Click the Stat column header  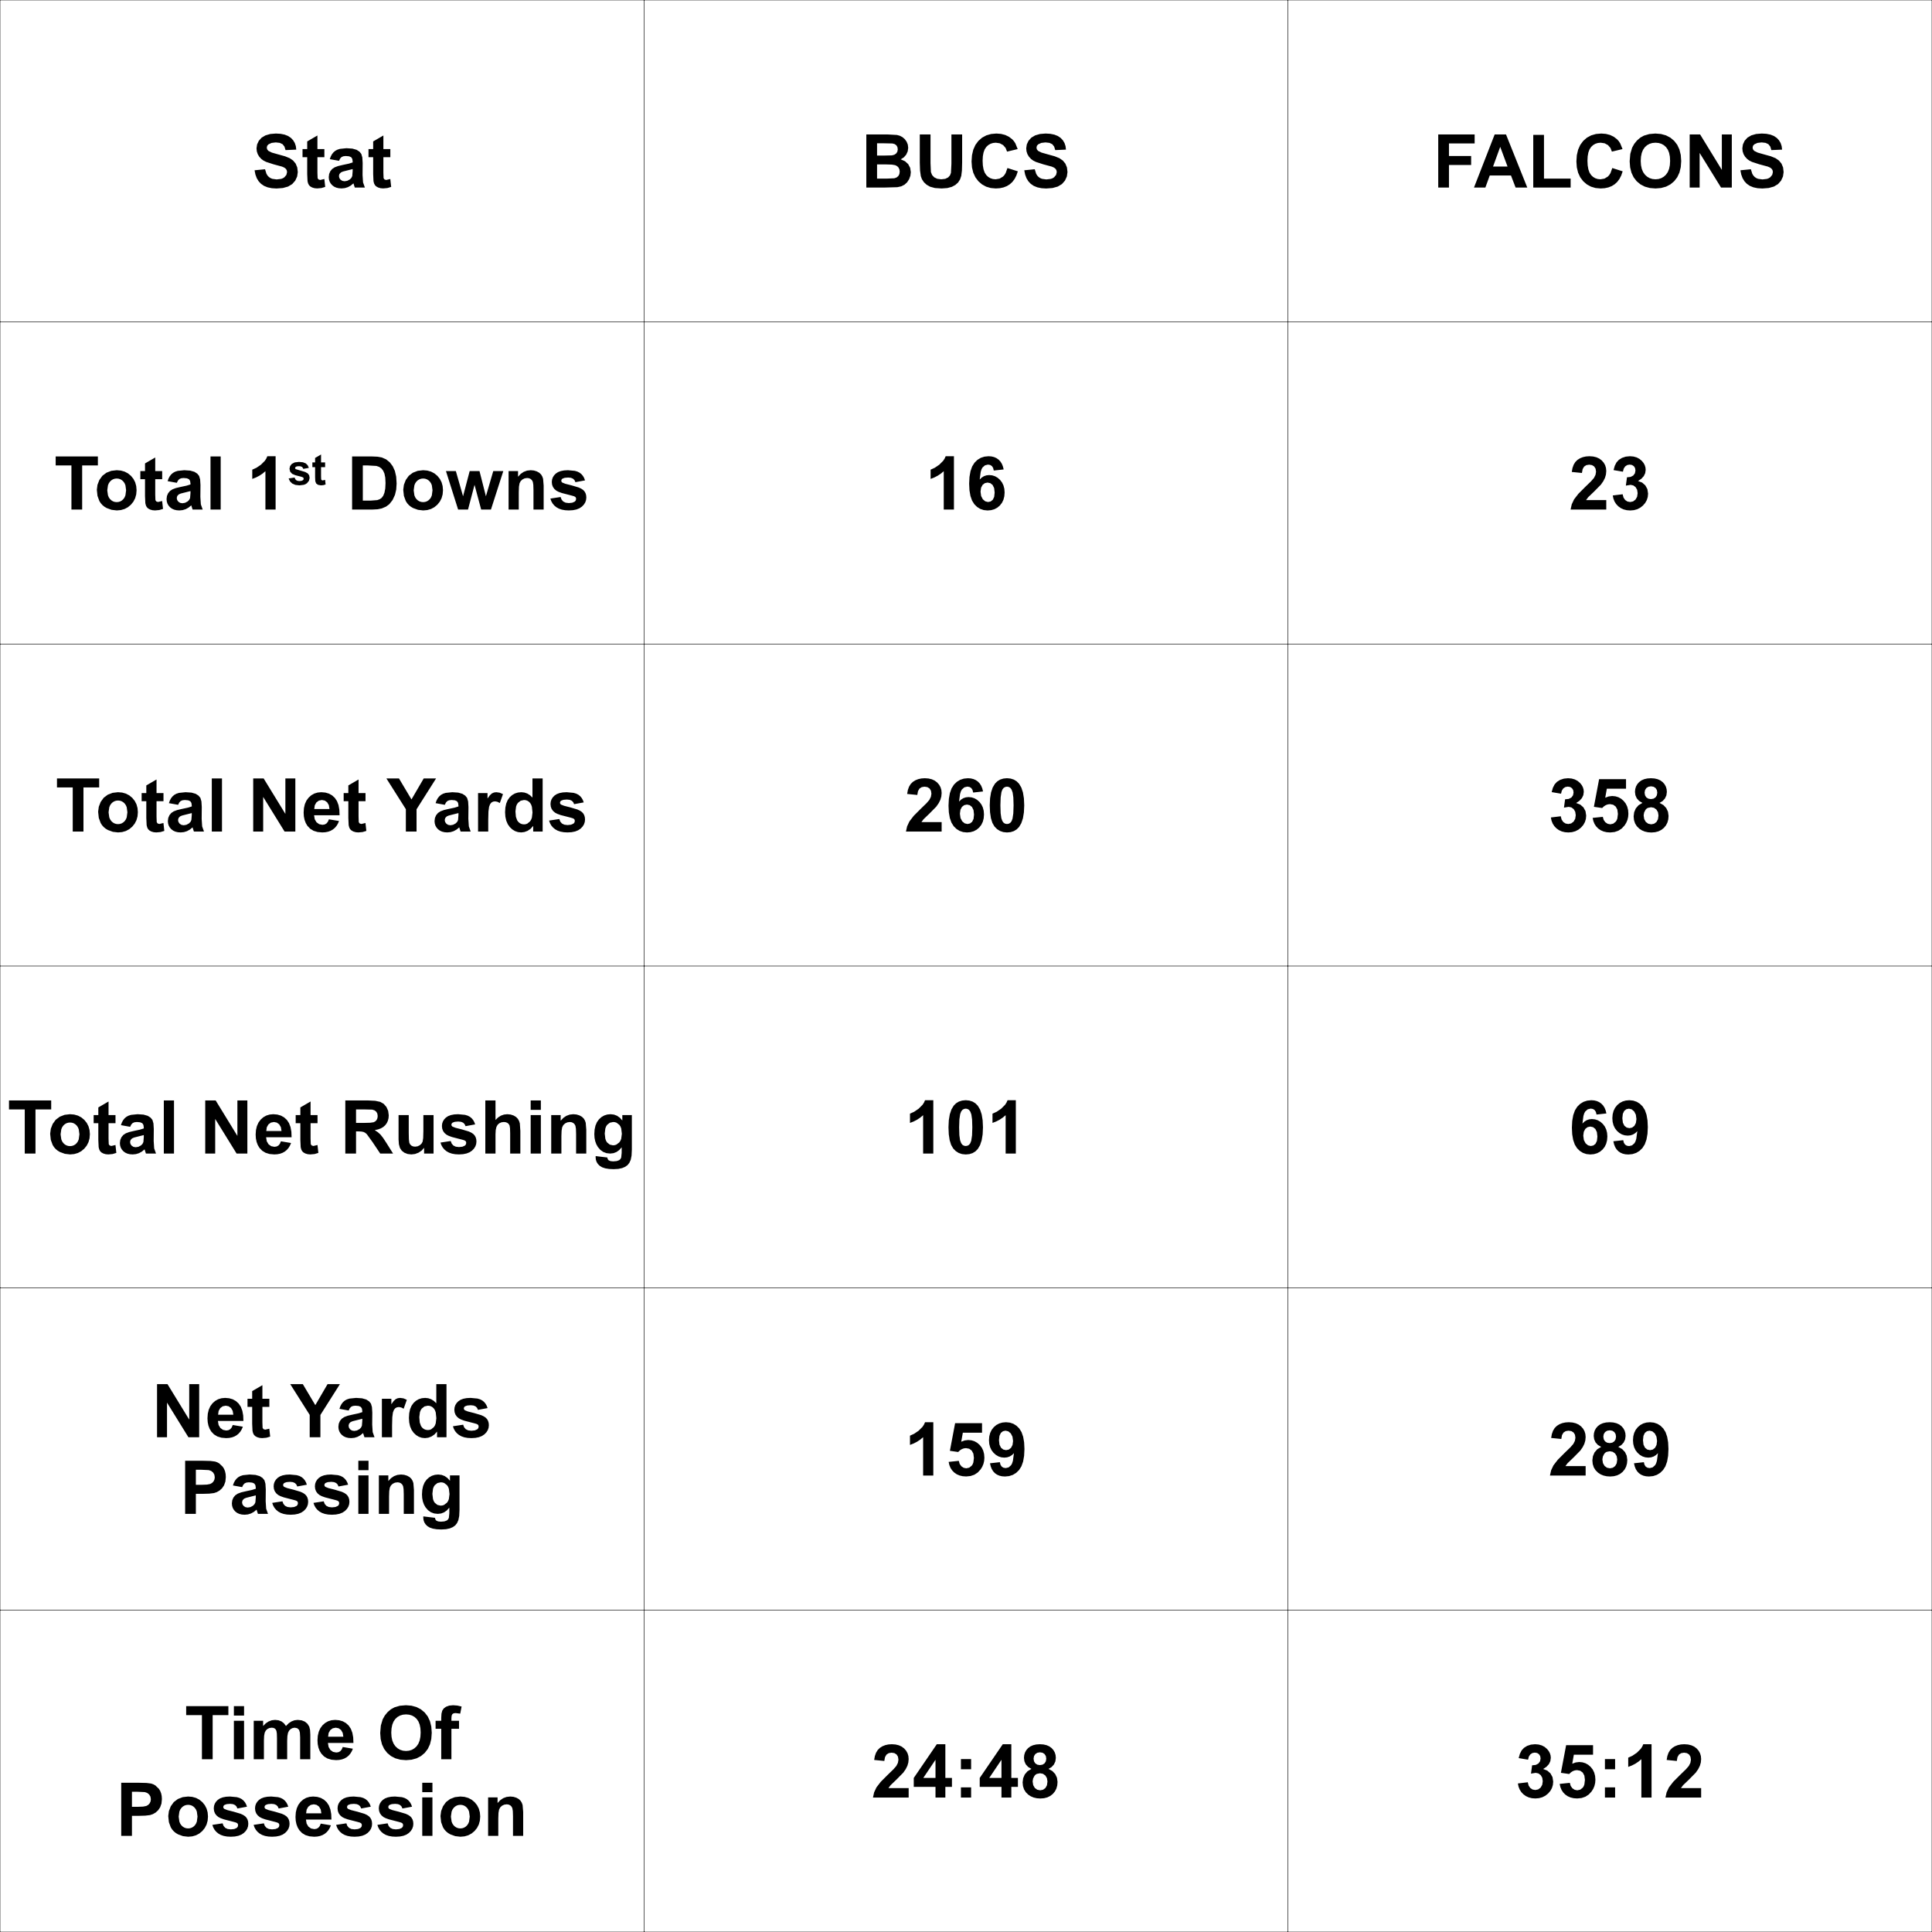[322, 161]
